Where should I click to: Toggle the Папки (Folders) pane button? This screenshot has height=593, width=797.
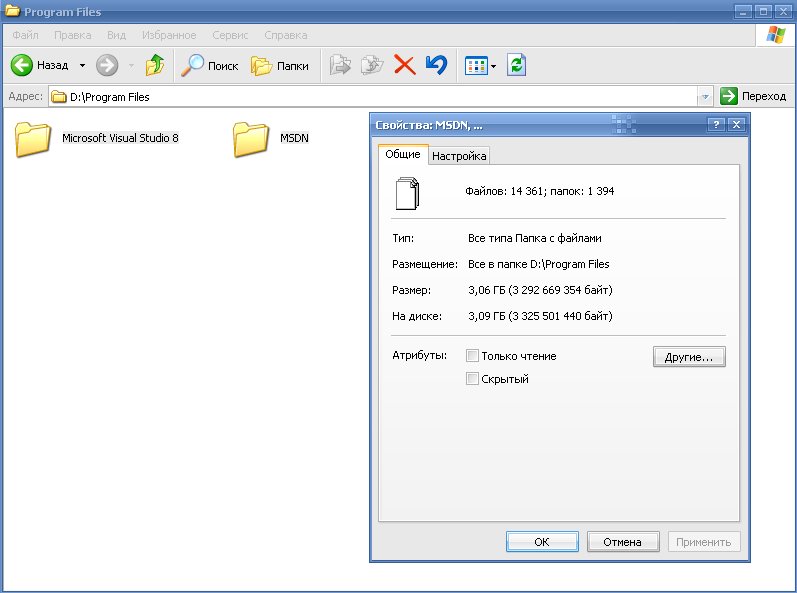point(279,66)
